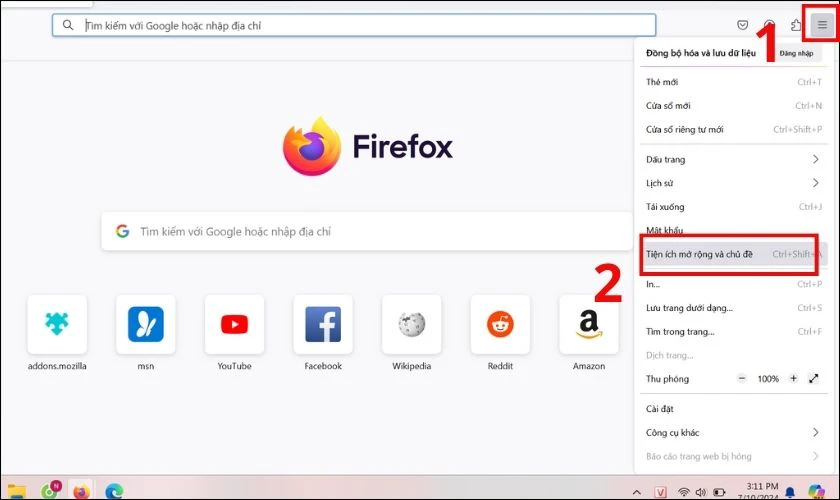
Task: Click the battery tray icon
Action: pos(719,492)
